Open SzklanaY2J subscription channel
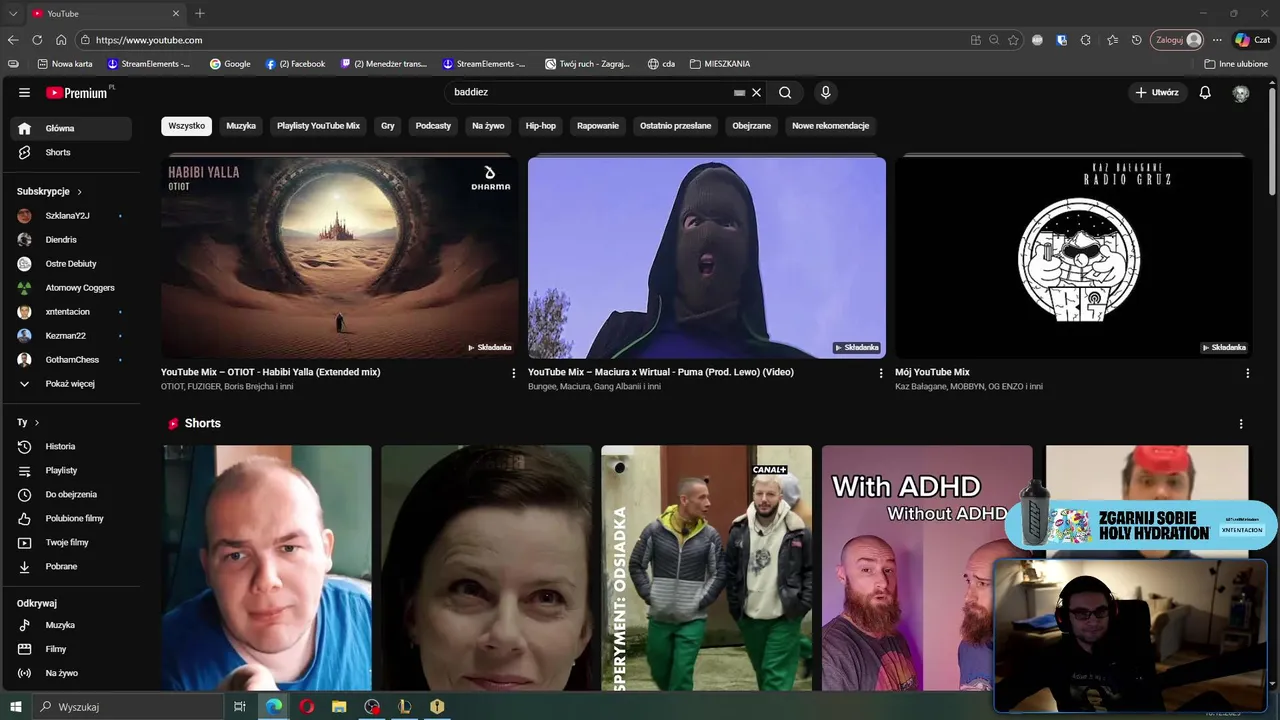1280x720 pixels. point(70,215)
